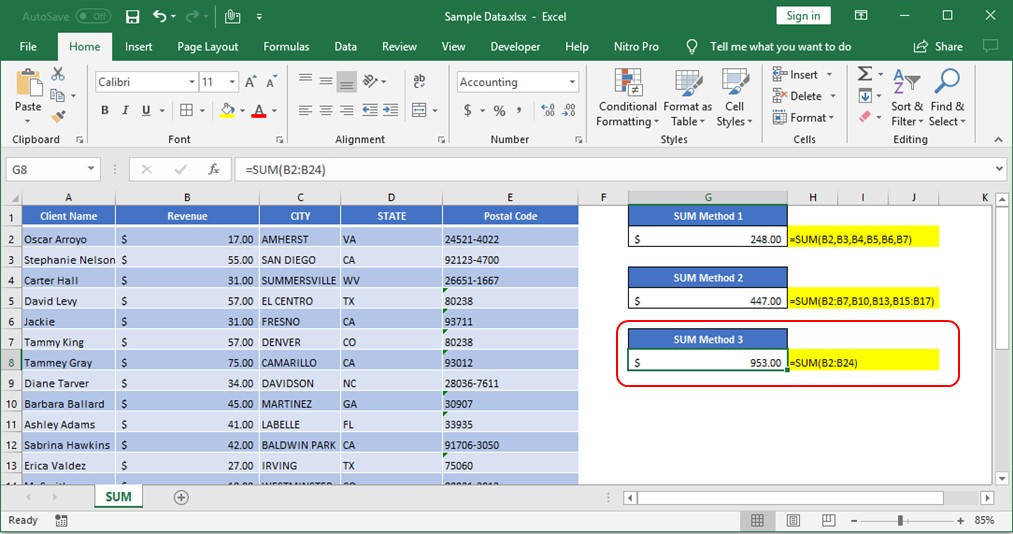
Task: Click the Increase Decimal icon
Action: tap(548, 110)
